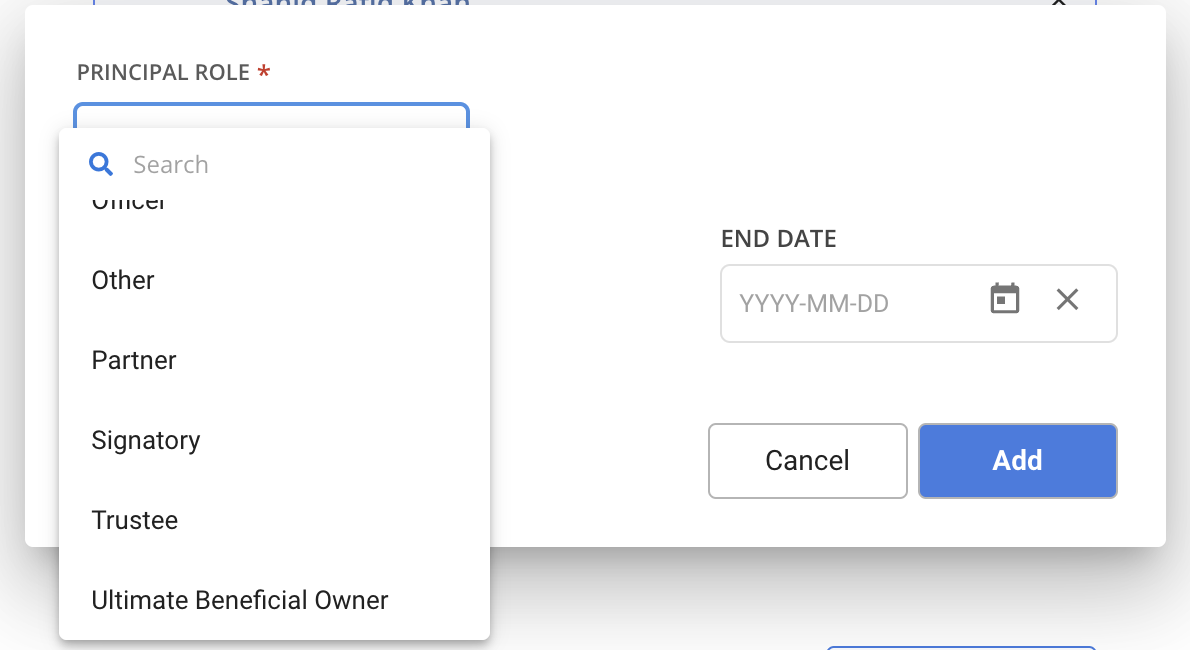
Task: Click the red required asterisk
Action: click(264, 73)
